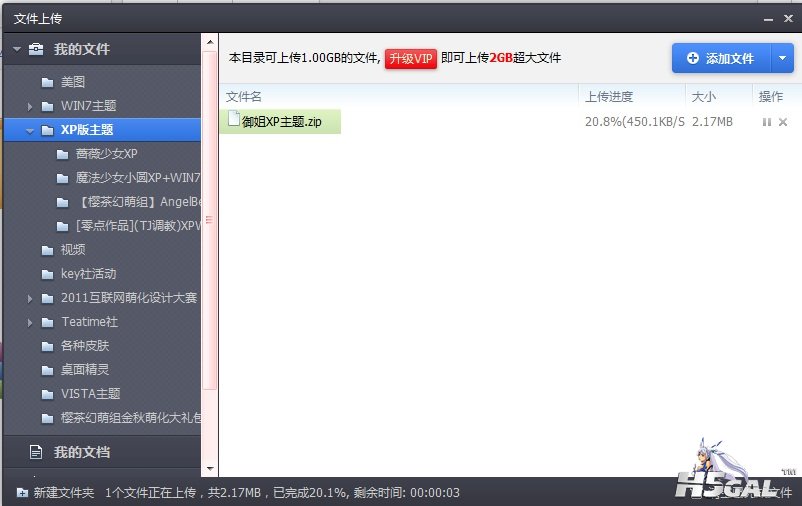
Task: Collapse the XP版主题 folder
Action: click(30, 130)
